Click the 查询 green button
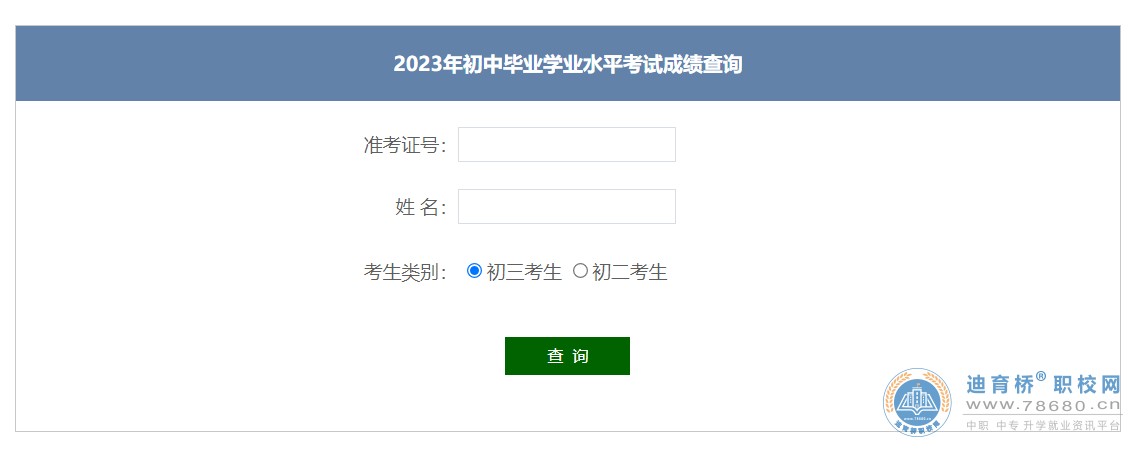 tap(567, 356)
